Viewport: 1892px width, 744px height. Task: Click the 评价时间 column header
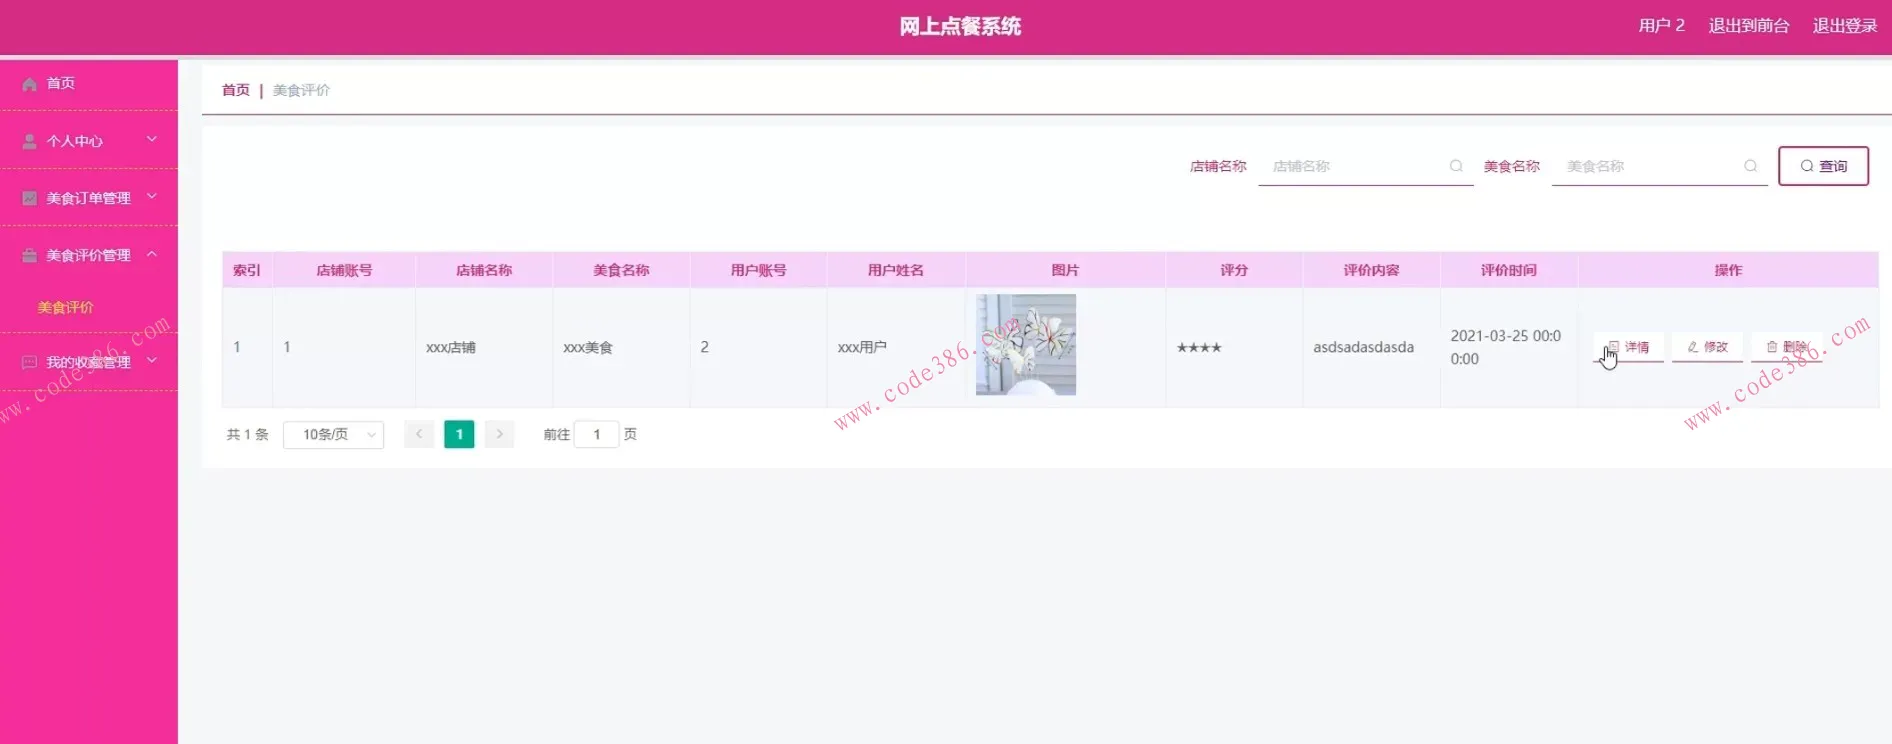pyautogui.click(x=1509, y=270)
